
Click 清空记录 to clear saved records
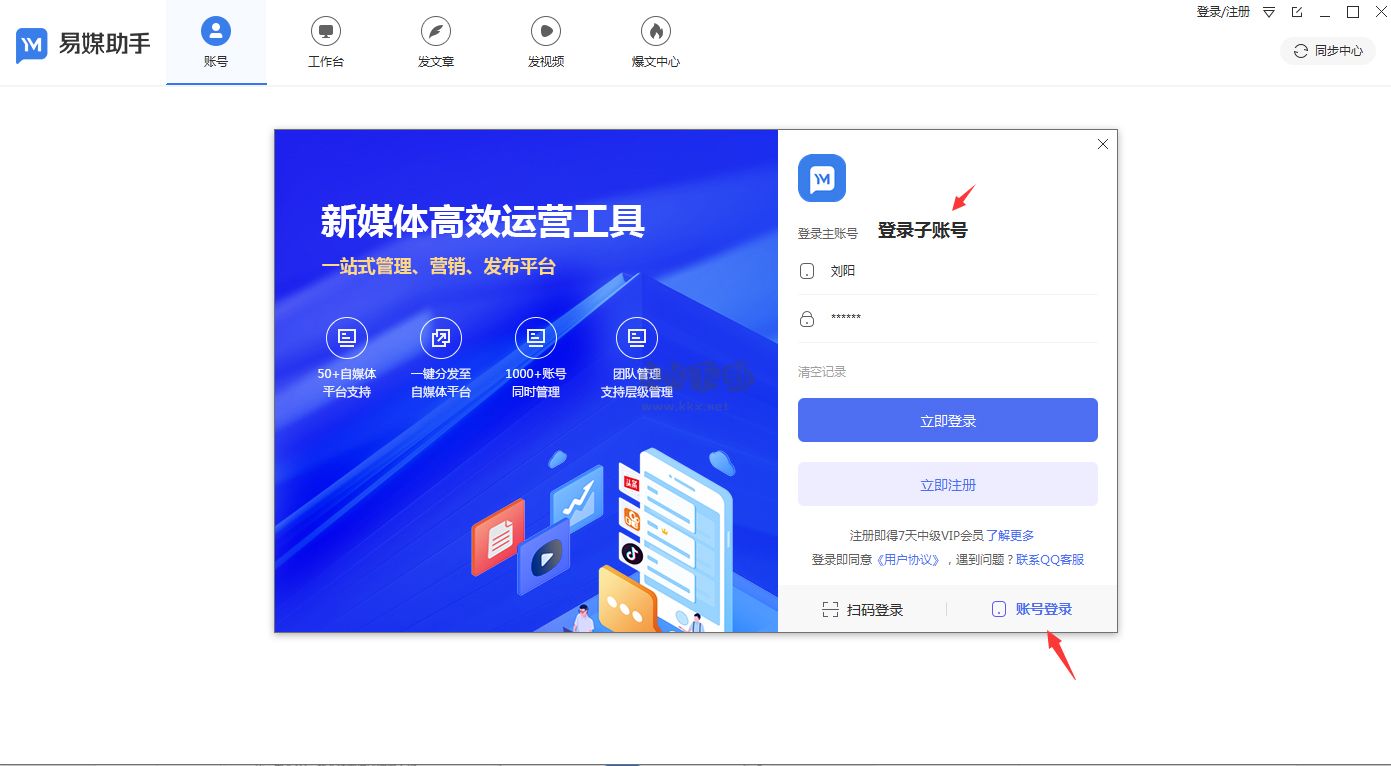[822, 372]
